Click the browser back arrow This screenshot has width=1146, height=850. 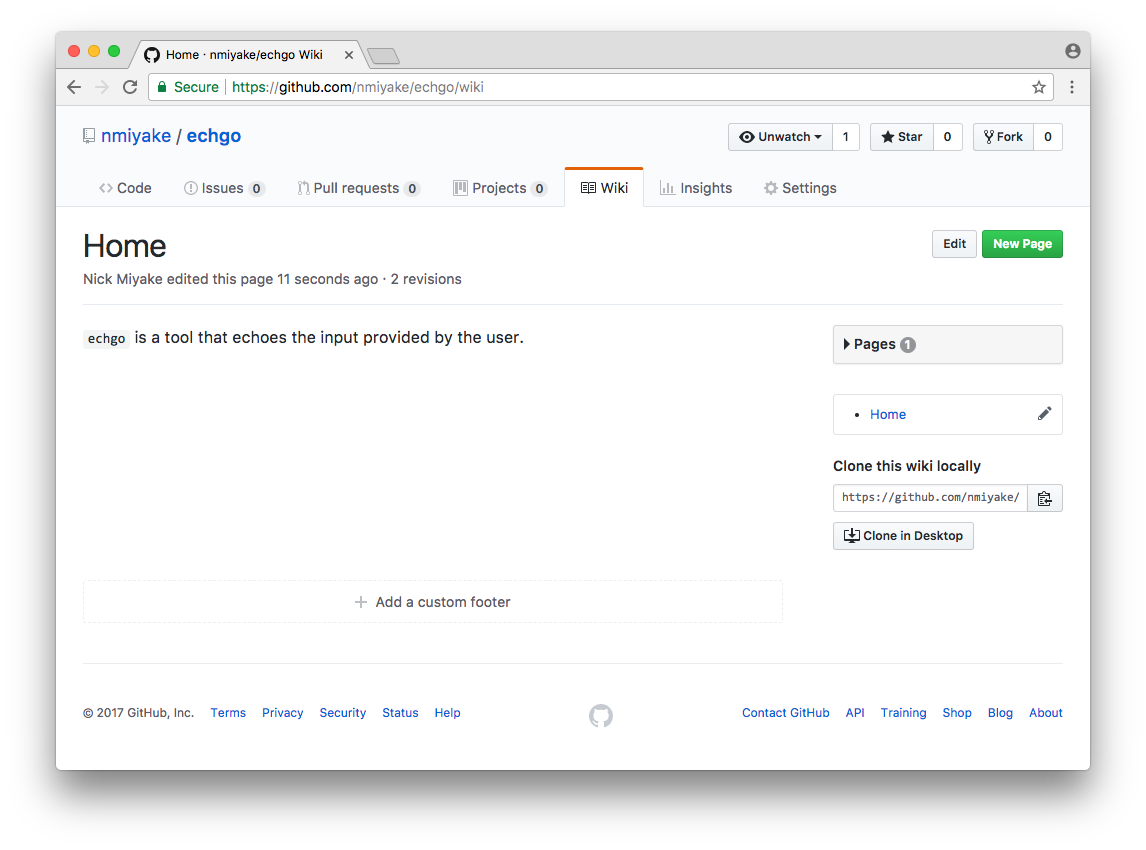74,87
